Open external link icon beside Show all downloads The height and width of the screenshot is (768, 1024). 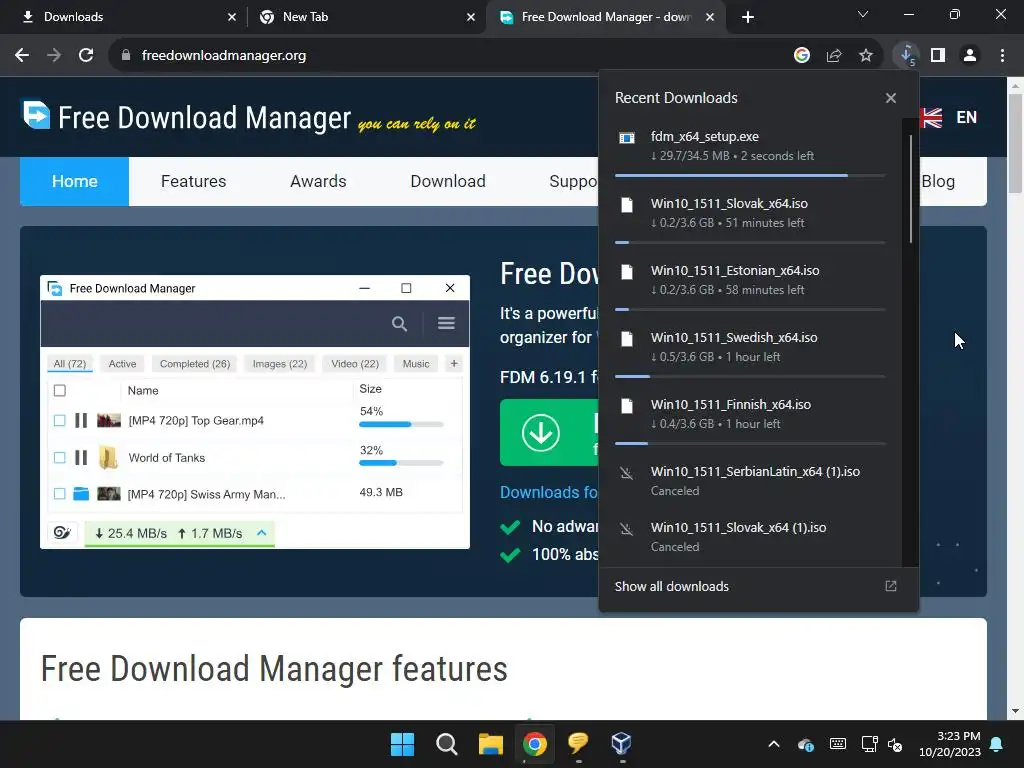pos(891,586)
